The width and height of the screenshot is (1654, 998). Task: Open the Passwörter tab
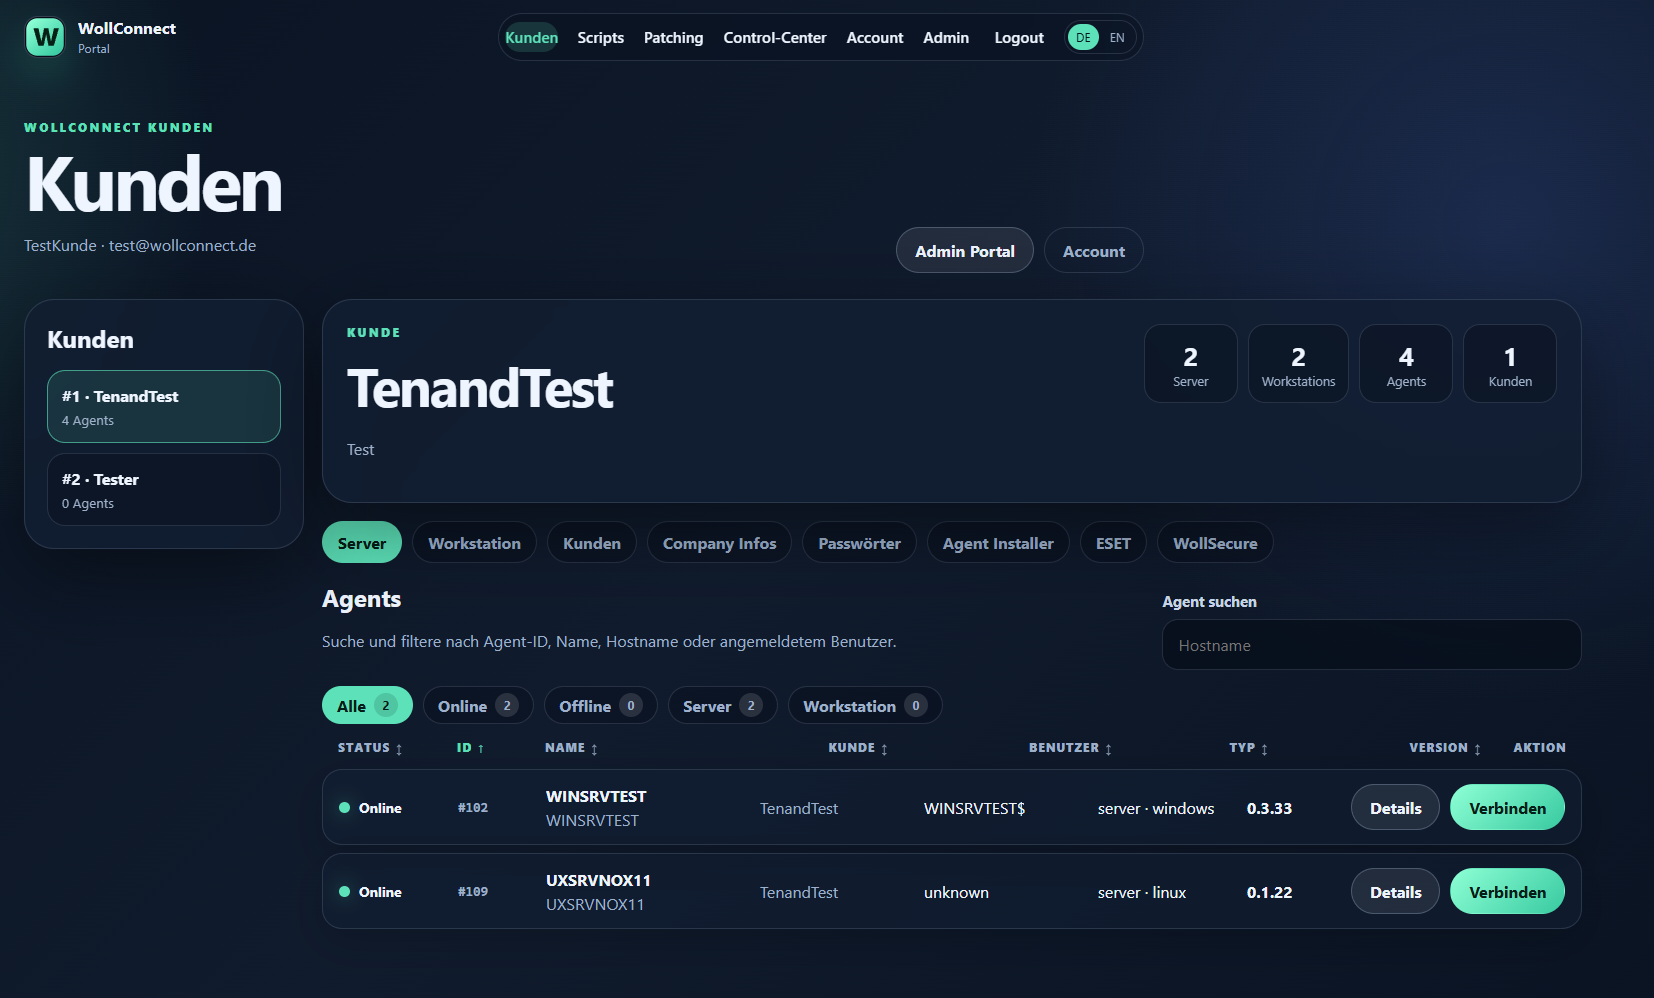click(x=859, y=543)
